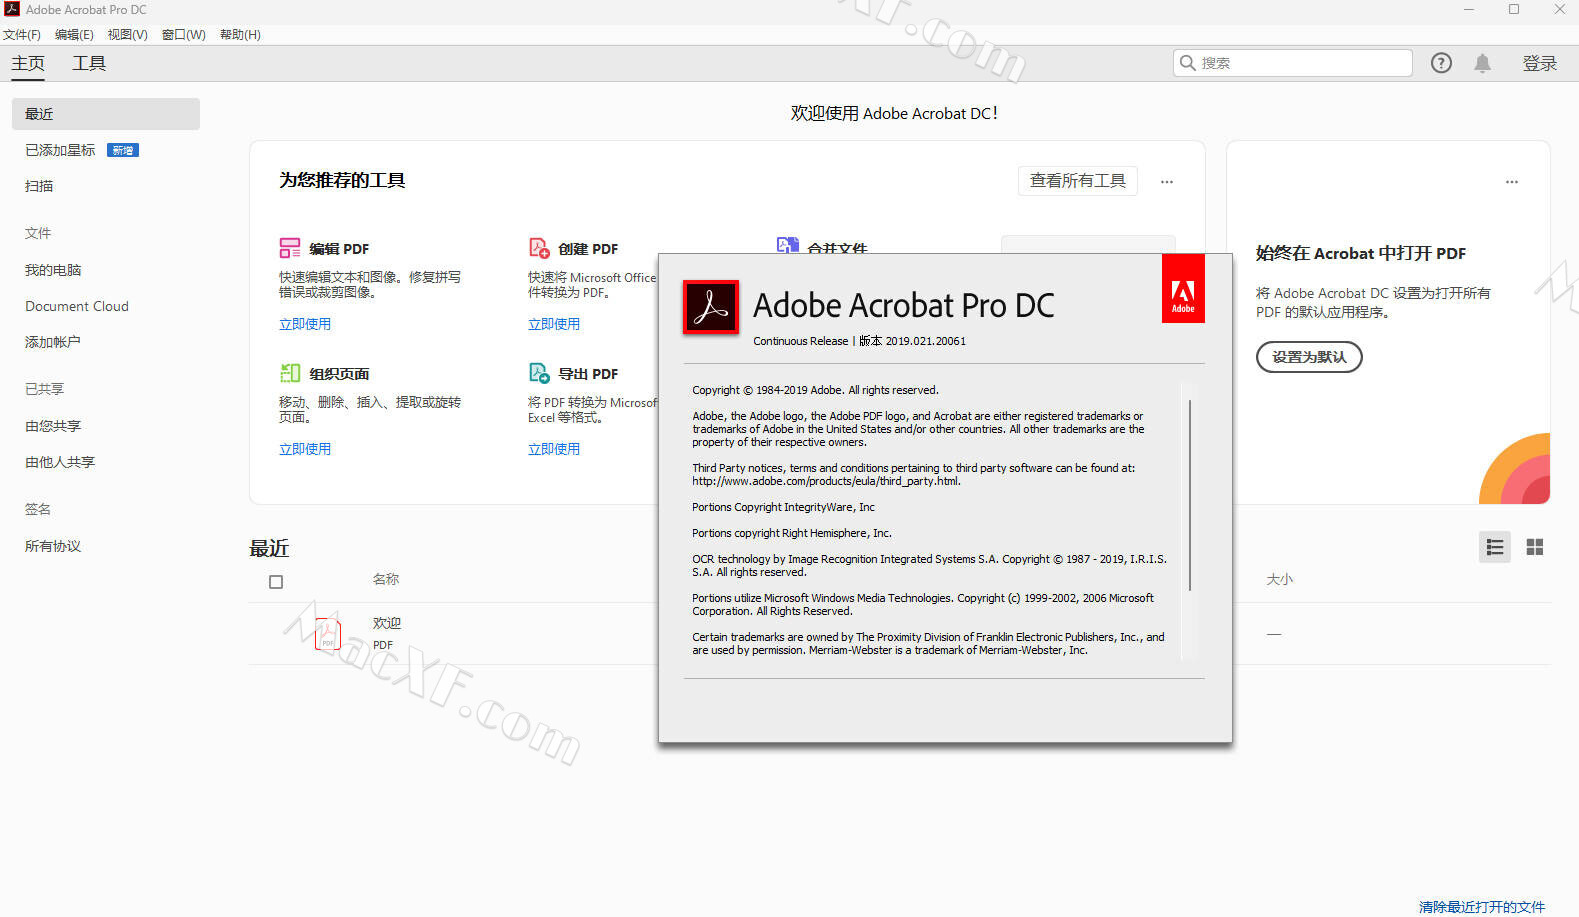Open the 编辑(E) menu

coord(74,34)
